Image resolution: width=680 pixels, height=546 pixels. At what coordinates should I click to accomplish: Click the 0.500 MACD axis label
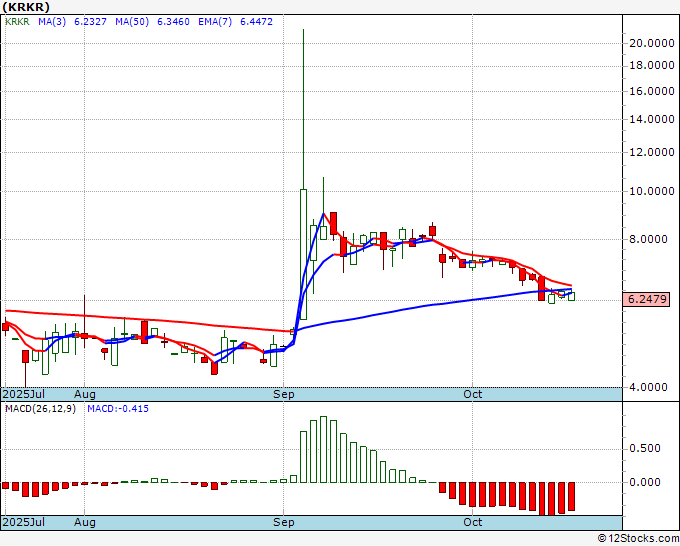point(645,448)
